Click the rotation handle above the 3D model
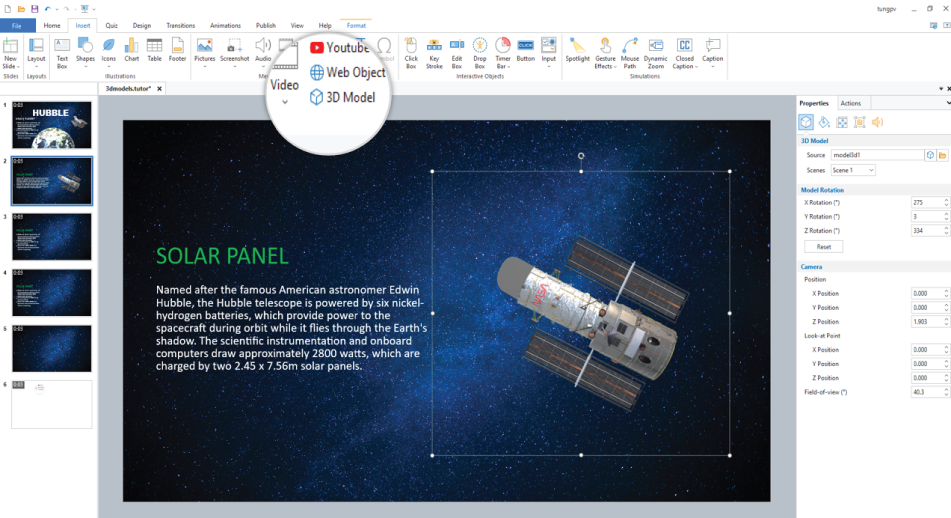Image resolution: width=951 pixels, height=518 pixels. pyautogui.click(x=581, y=156)
